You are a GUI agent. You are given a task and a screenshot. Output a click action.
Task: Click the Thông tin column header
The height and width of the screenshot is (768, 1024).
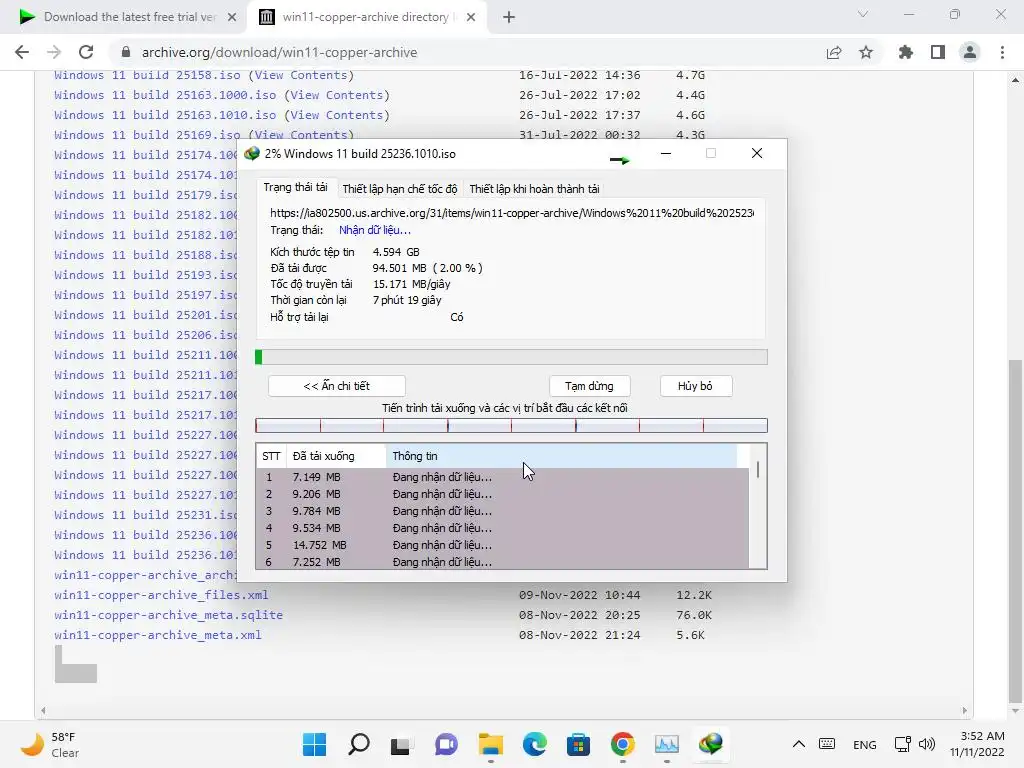[562, 456]
